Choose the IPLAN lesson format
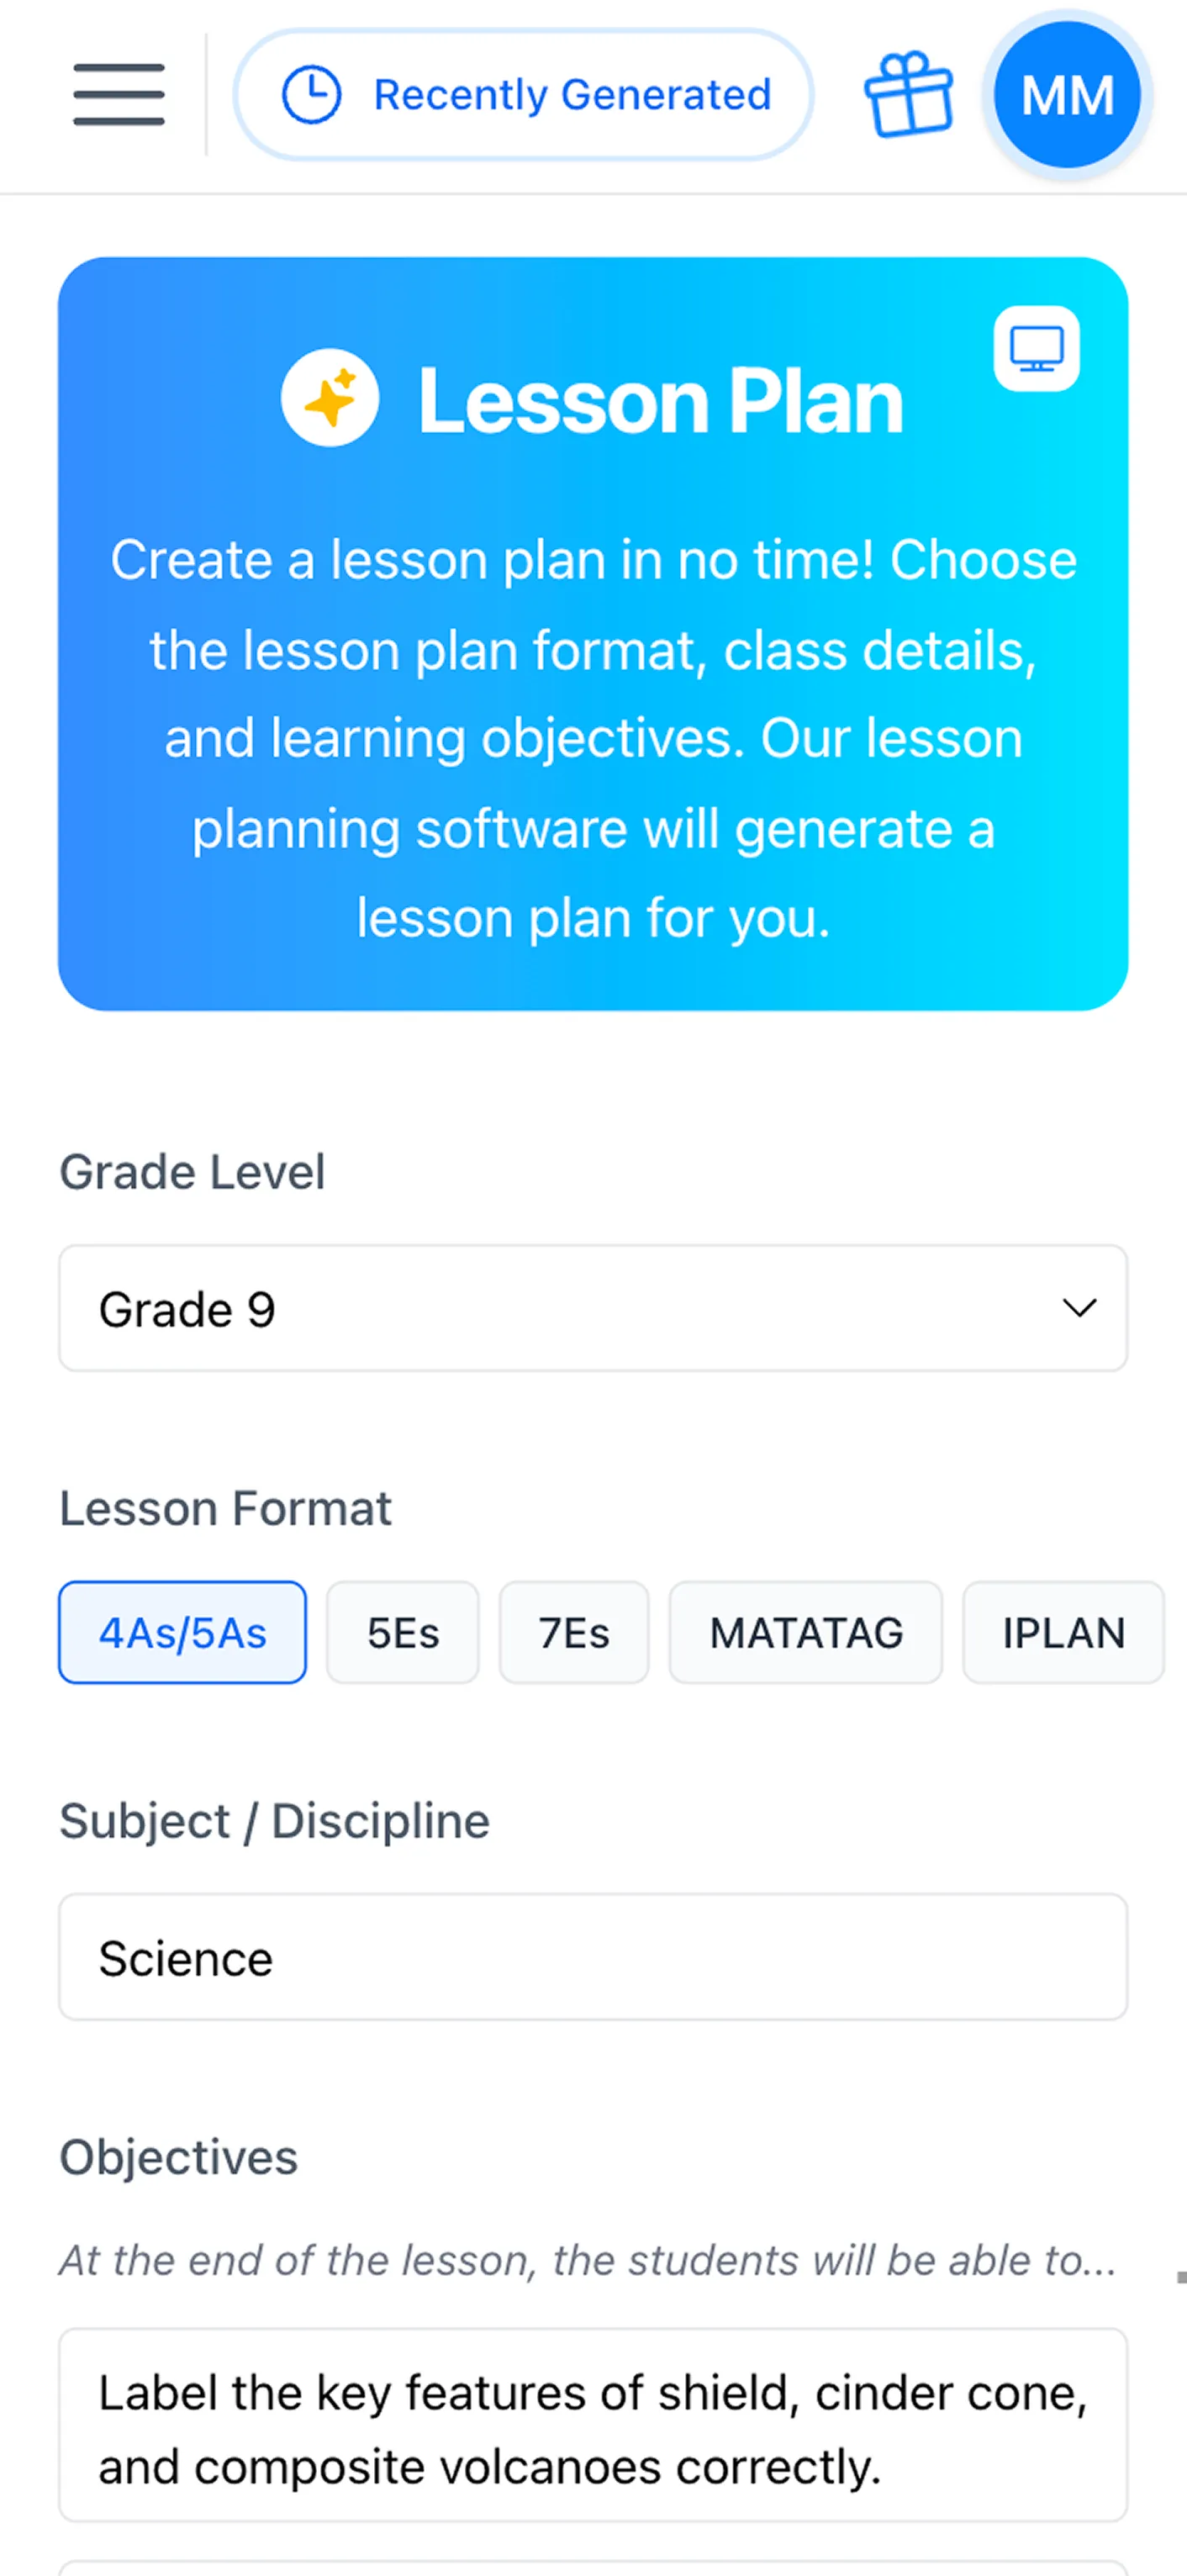Viewport: 1187px width, 2576px height. pyautogui.click(x=1063, y=1632)
